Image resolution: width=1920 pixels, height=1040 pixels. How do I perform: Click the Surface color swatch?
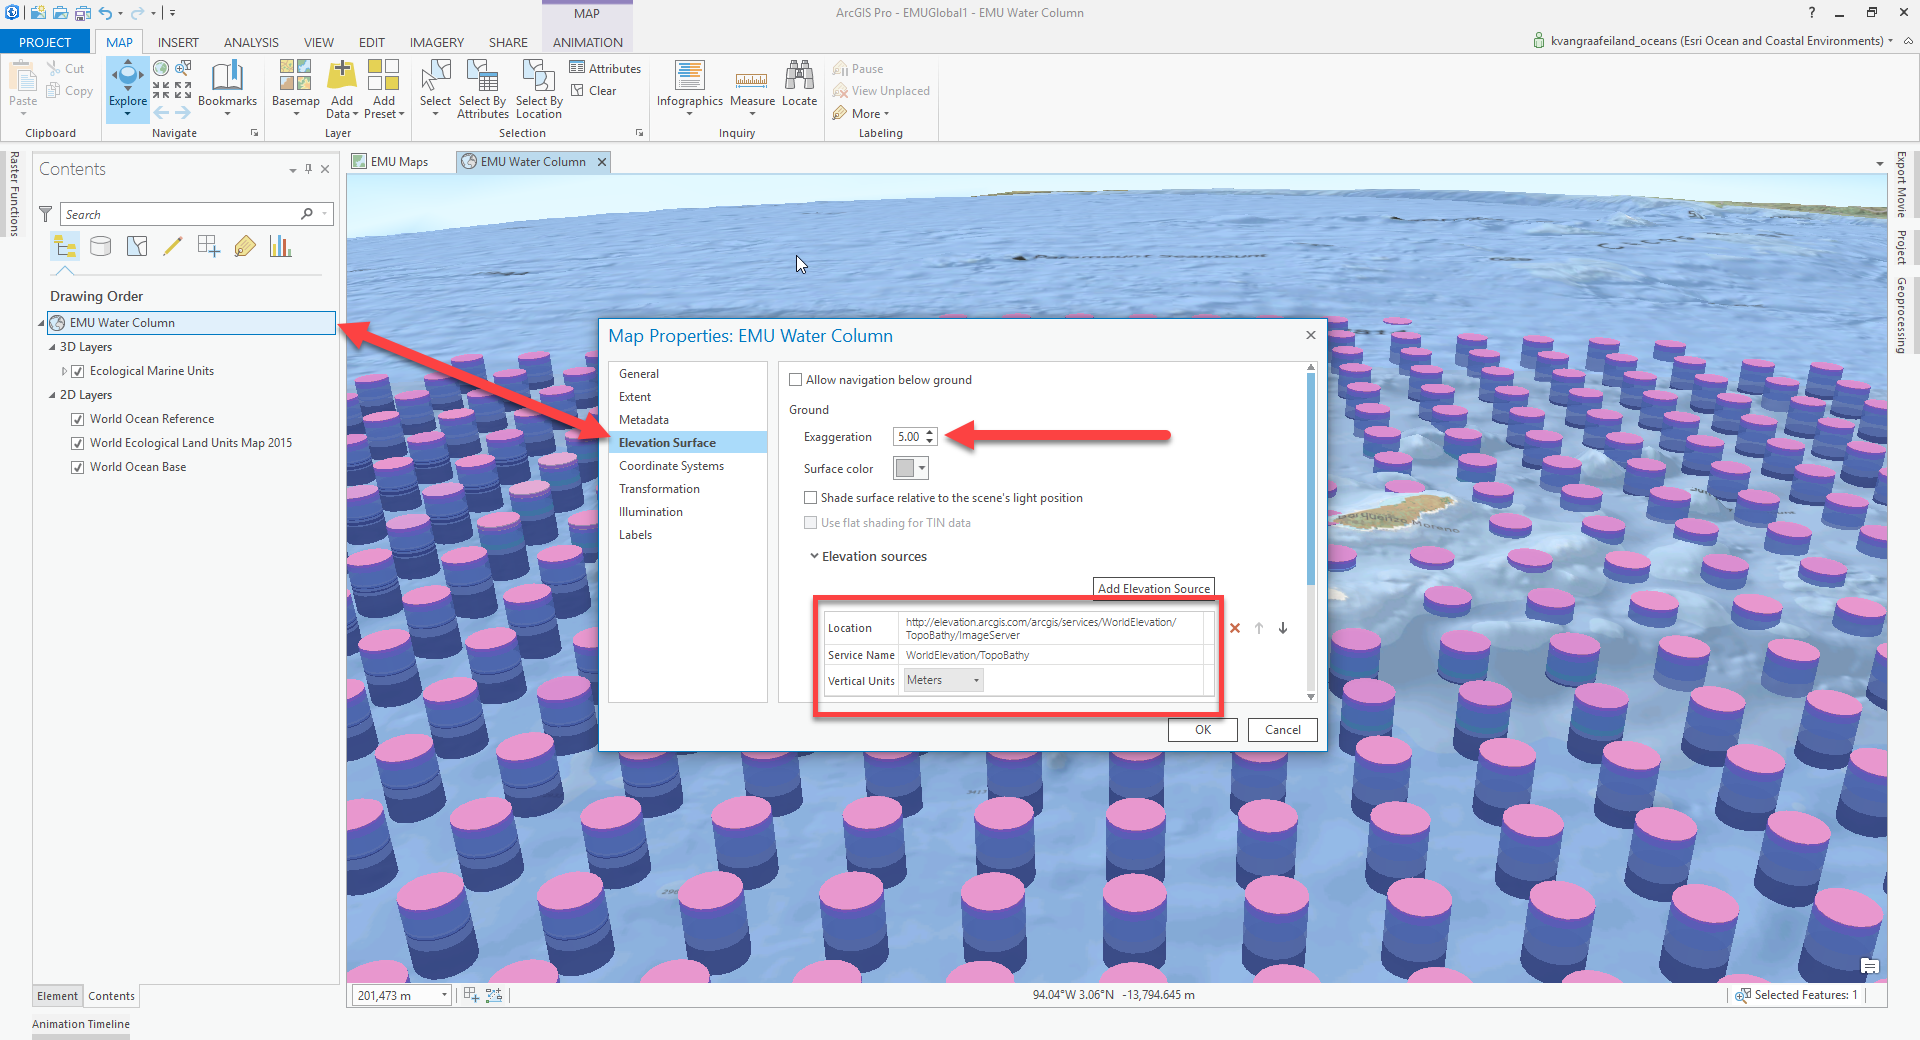pos(905,468)
